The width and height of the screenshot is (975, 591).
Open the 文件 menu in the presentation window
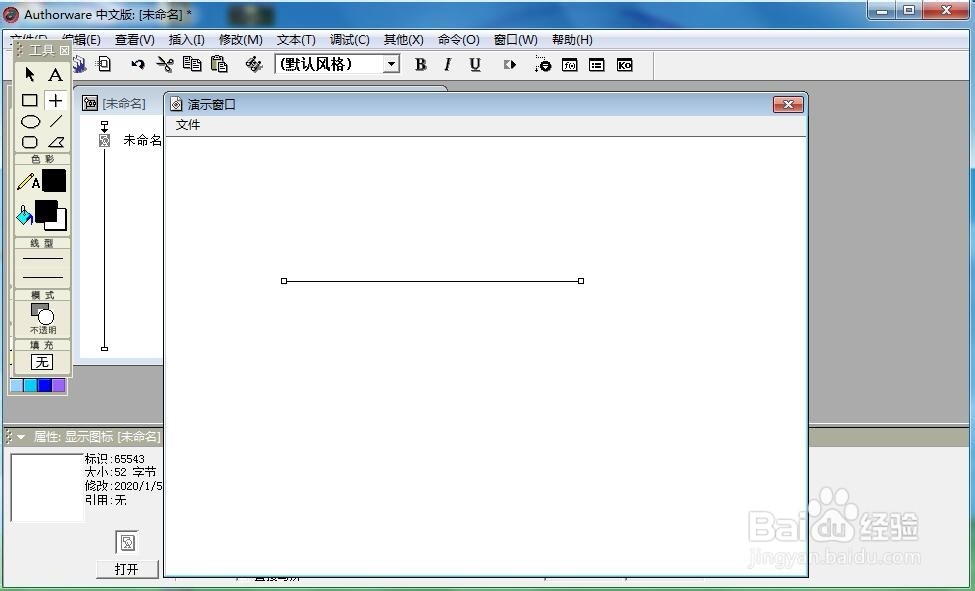[187, 124]
